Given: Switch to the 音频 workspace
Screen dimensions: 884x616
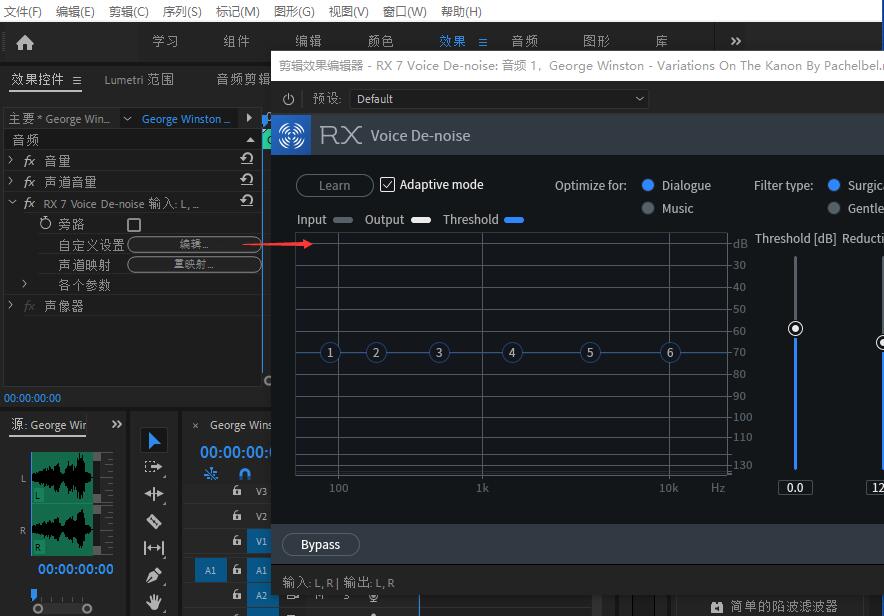Looking at the screenshot, I should click(x=524, y=41).
